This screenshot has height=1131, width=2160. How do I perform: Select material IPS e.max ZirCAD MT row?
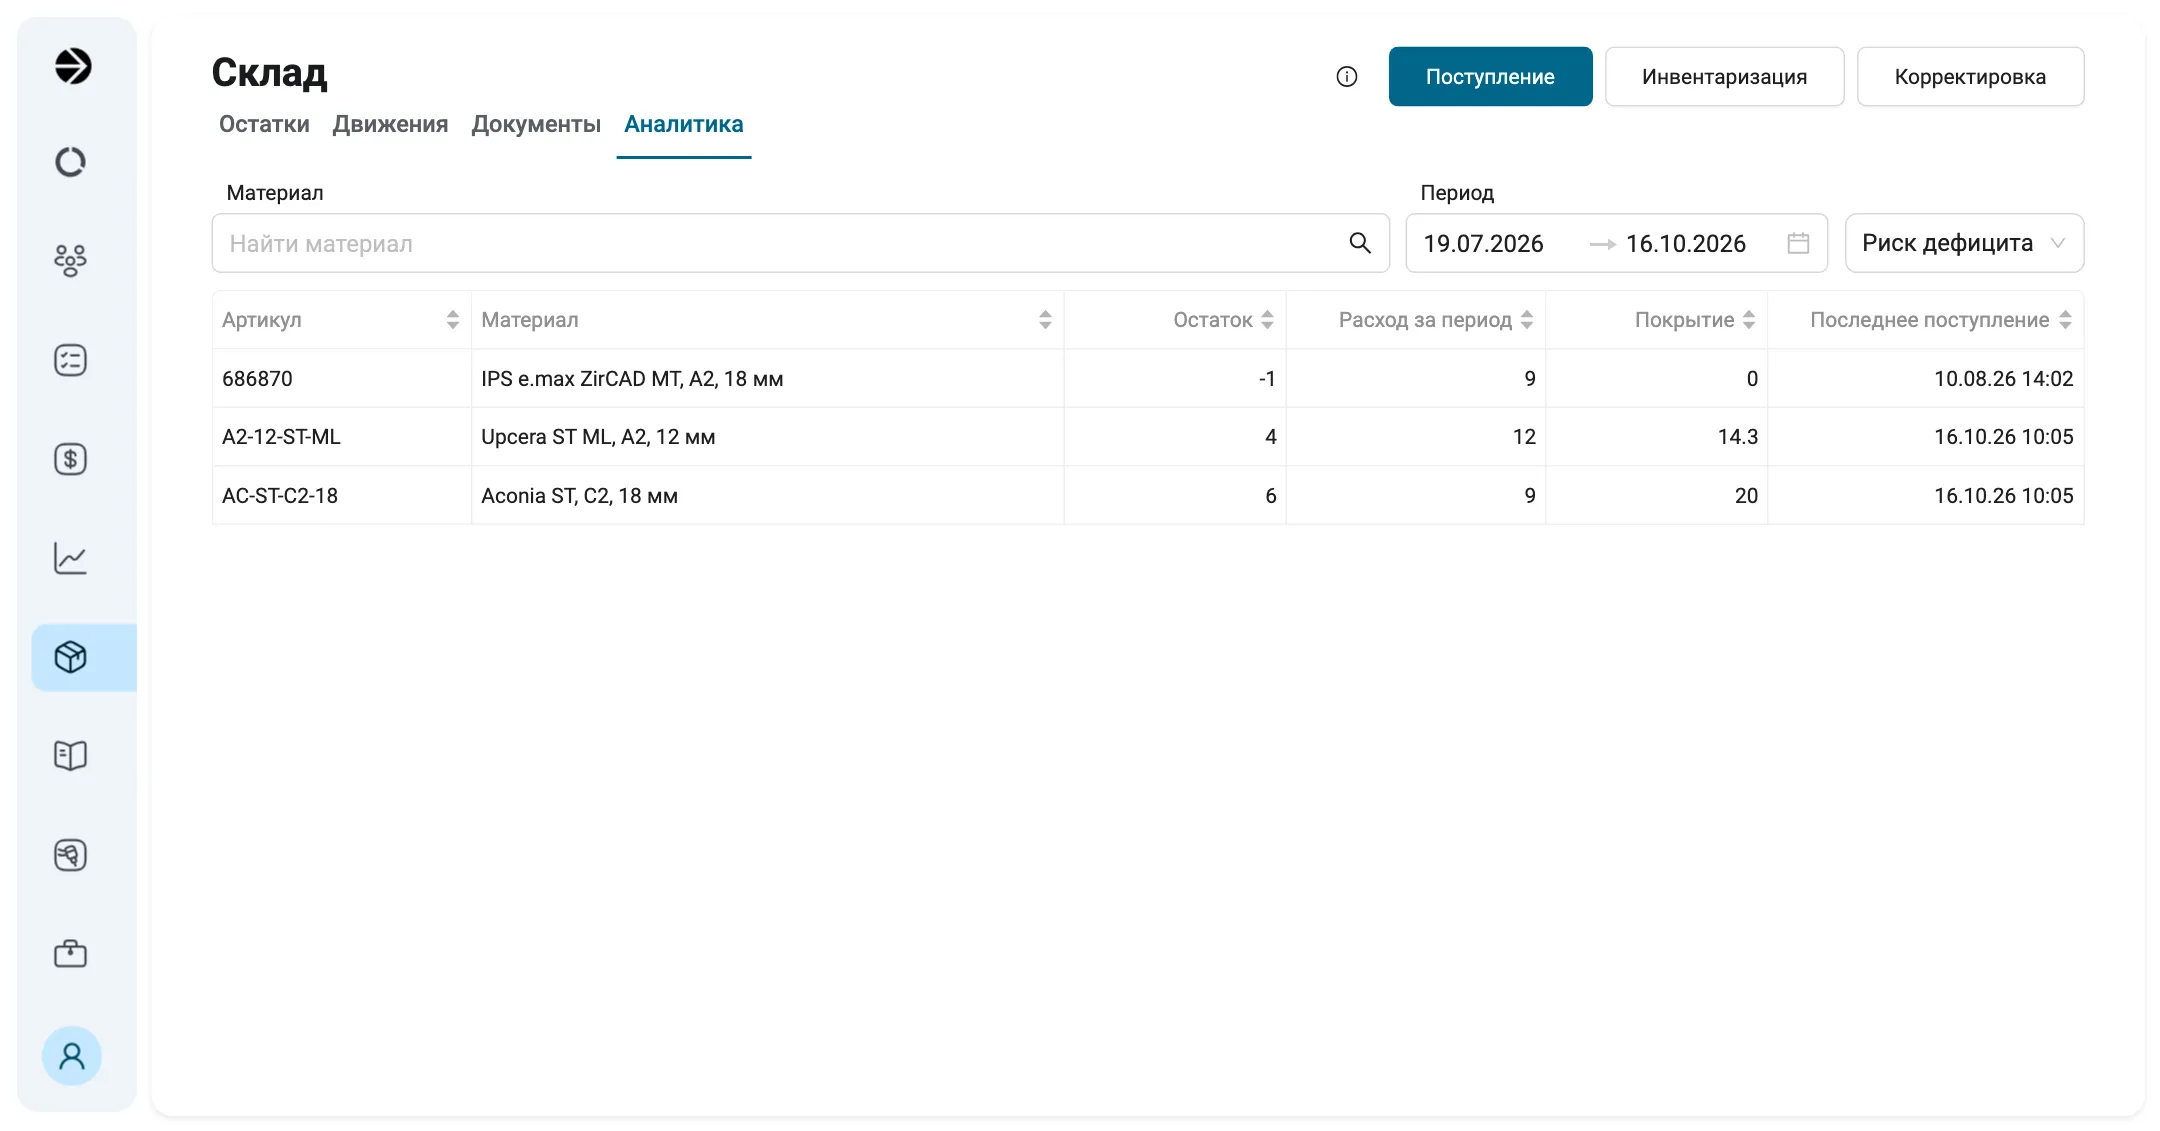[767, 378]
